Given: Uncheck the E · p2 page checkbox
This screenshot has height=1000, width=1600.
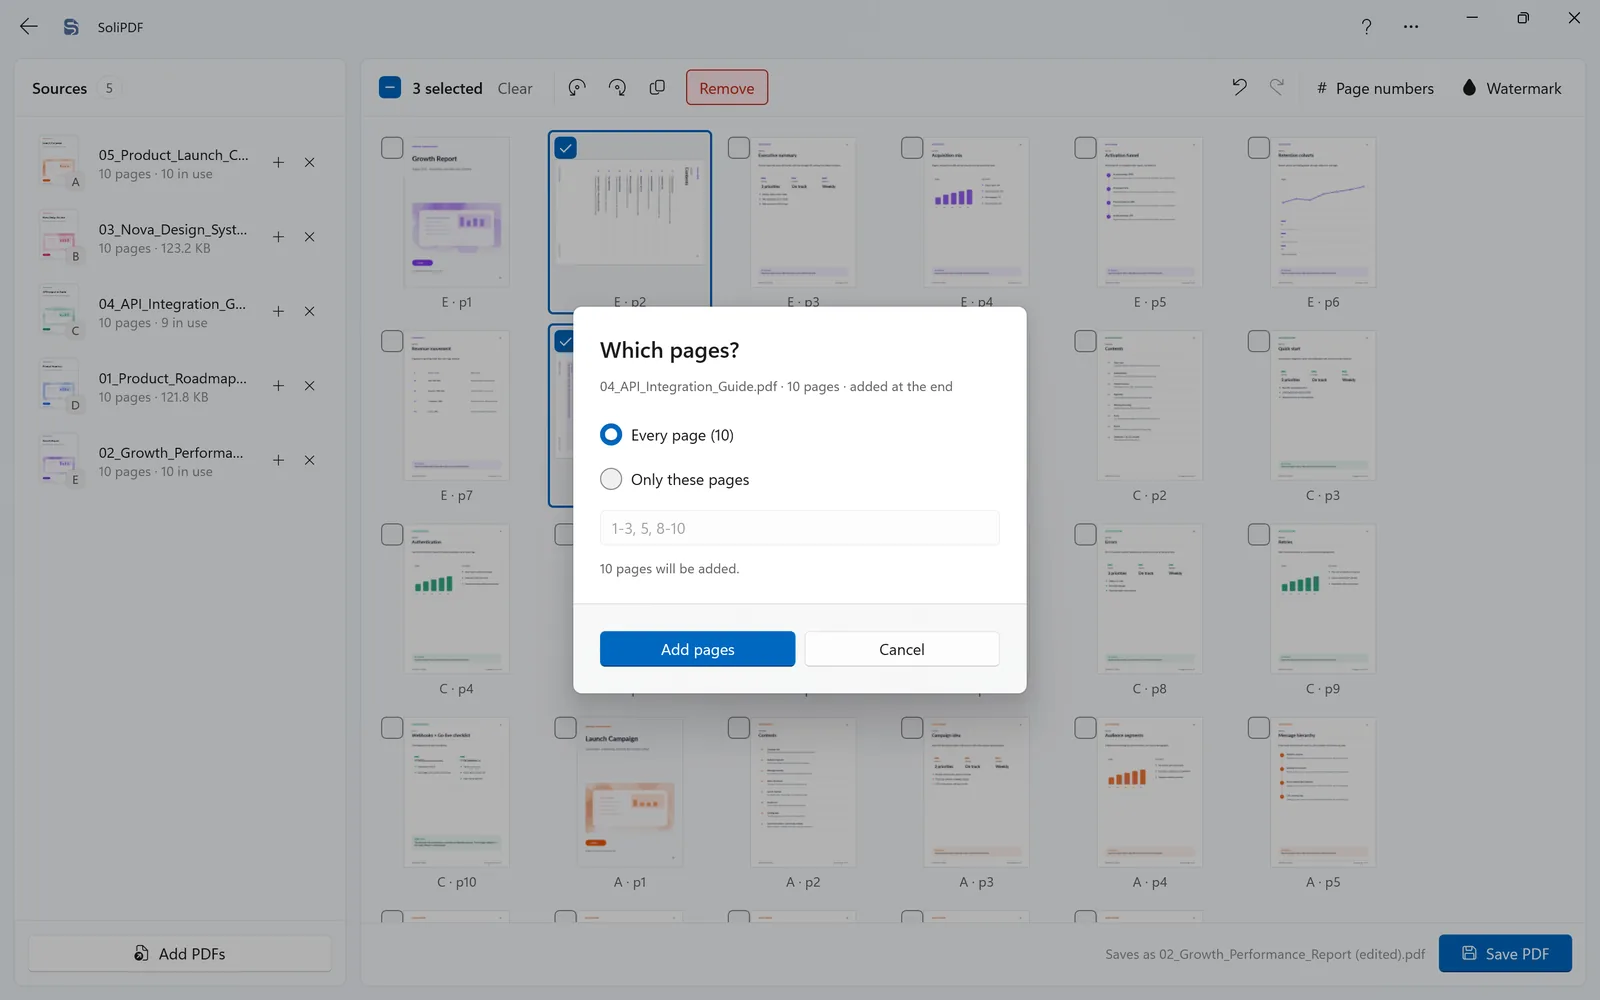Looking at the screenshot, I should [566, 148].
